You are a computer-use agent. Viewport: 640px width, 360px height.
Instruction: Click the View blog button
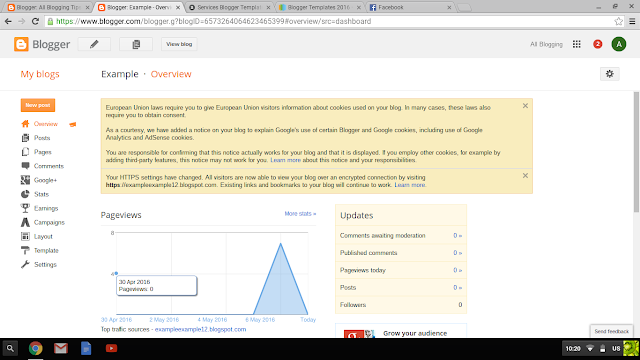179,44
